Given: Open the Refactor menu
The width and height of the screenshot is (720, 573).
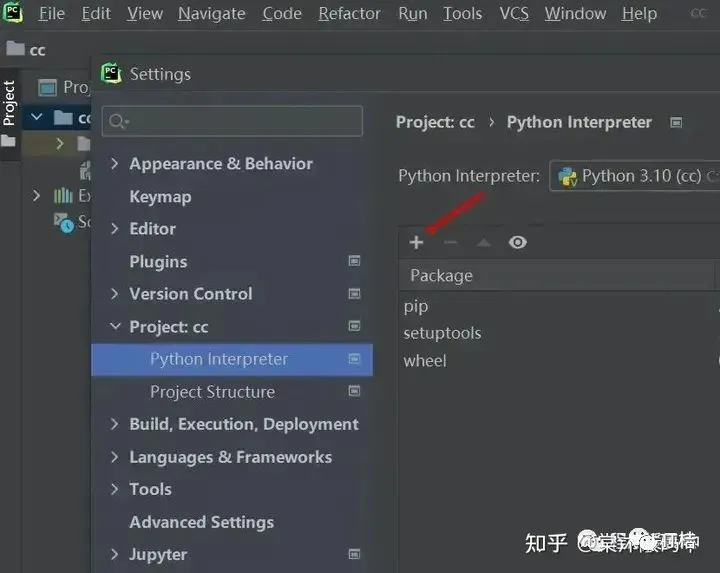Looking at the screenshot, I should (x=349, y=14).
